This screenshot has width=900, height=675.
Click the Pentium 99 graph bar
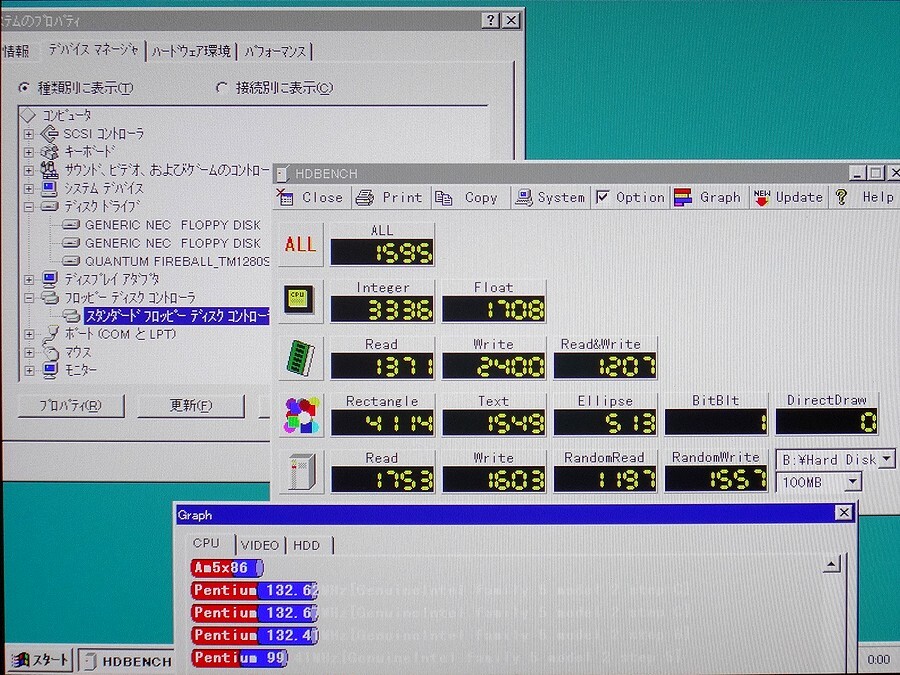(239, 658)
